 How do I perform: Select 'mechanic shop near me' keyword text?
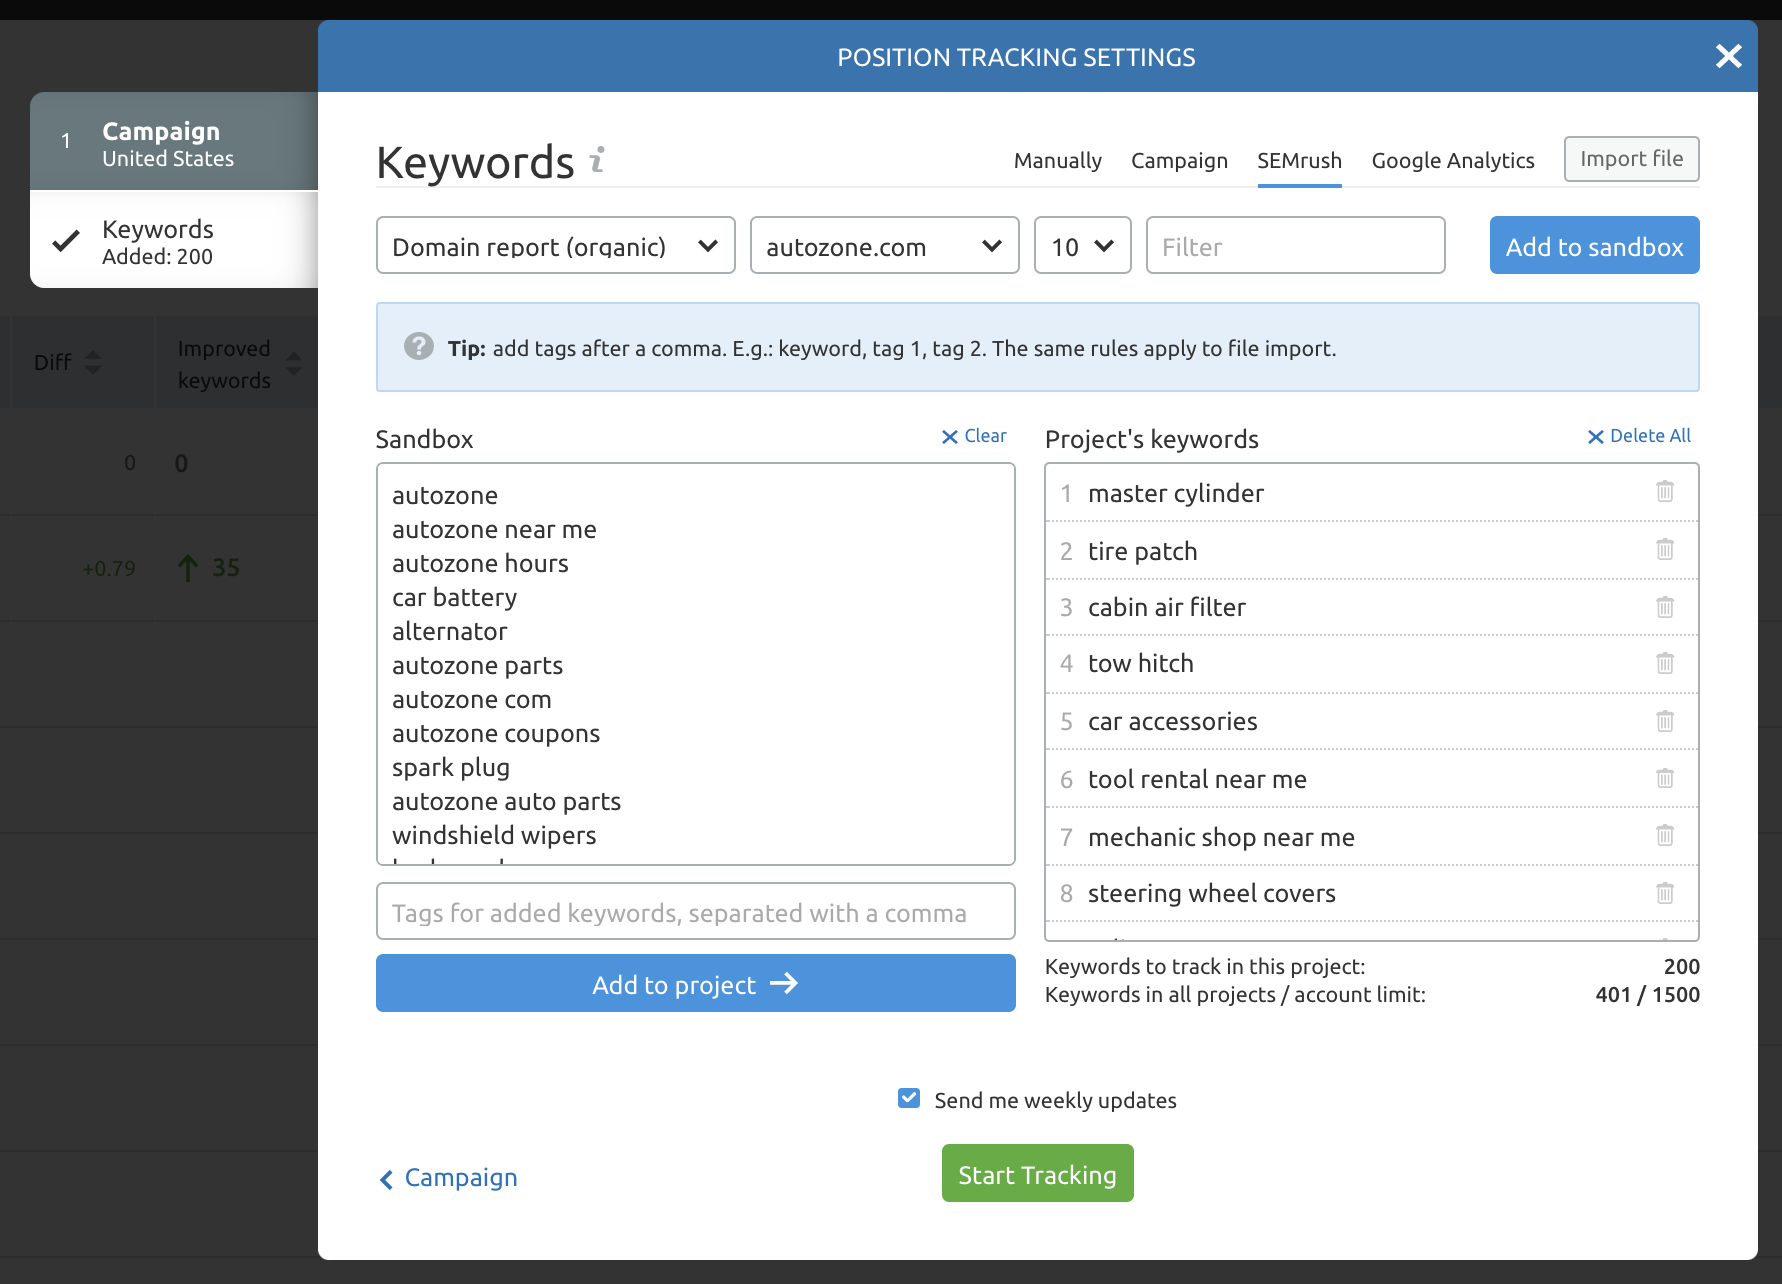coord(1221,837)
